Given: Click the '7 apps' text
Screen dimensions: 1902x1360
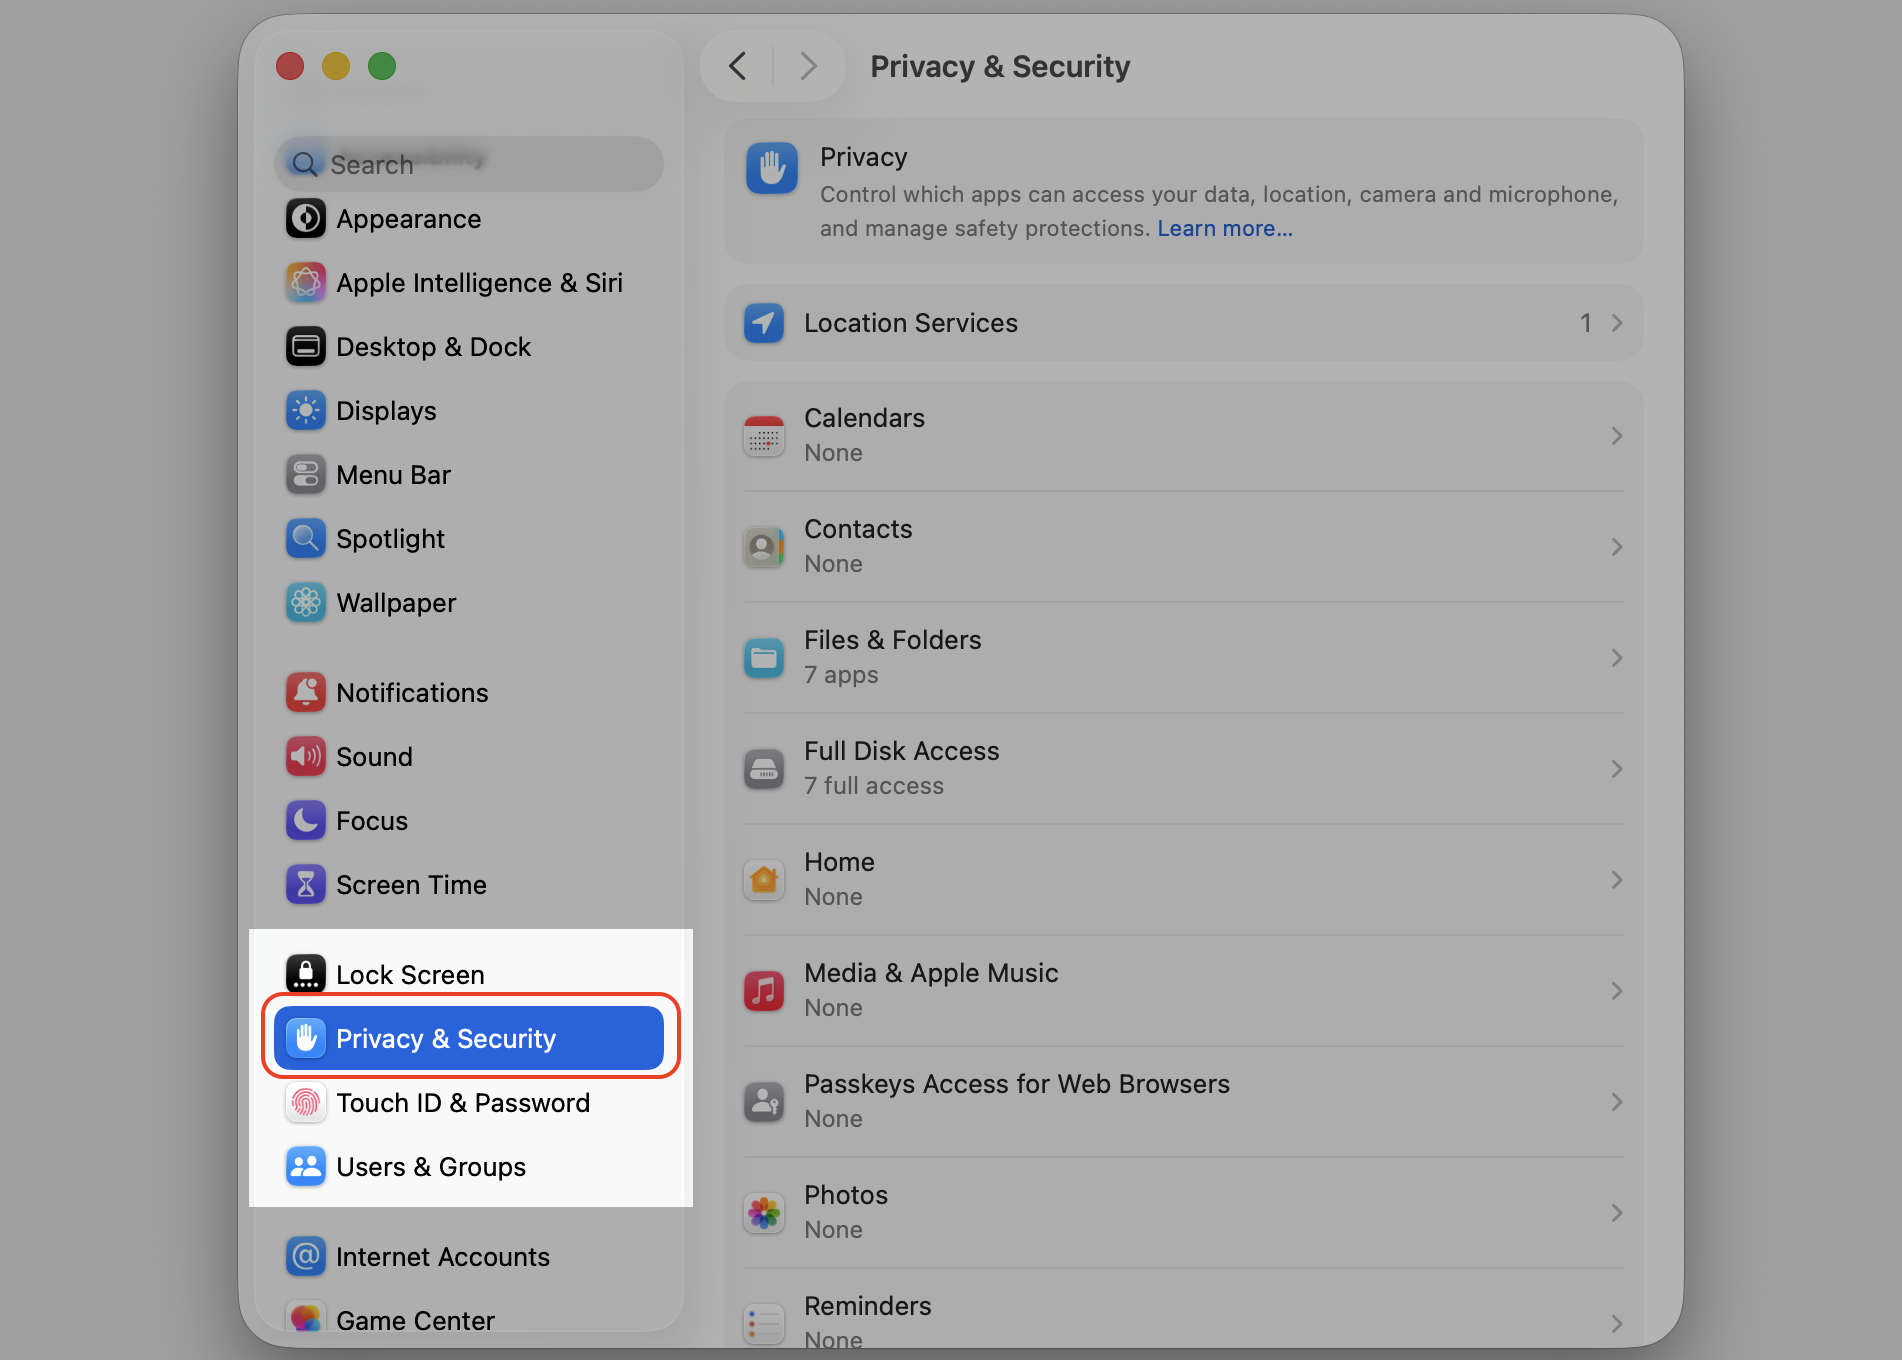Looking at the screenshot, I should point(841,675).
